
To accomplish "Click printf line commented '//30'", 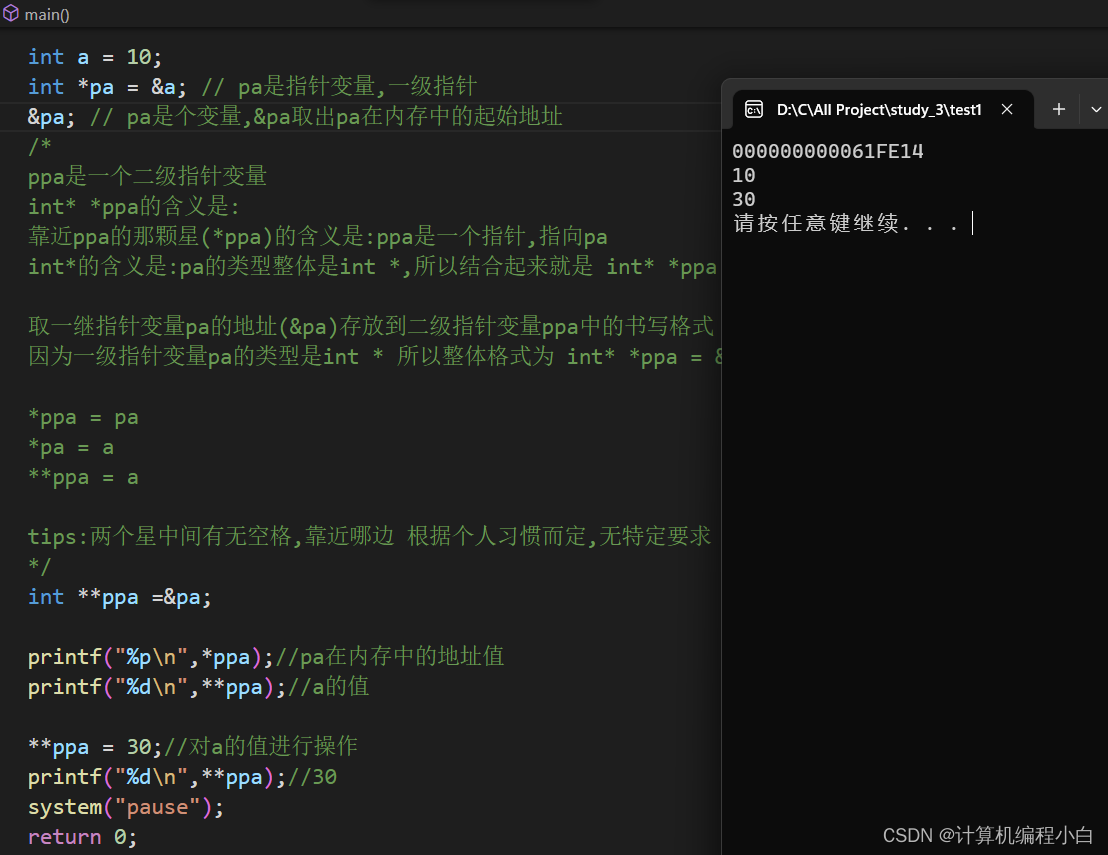I will point(182,777).
